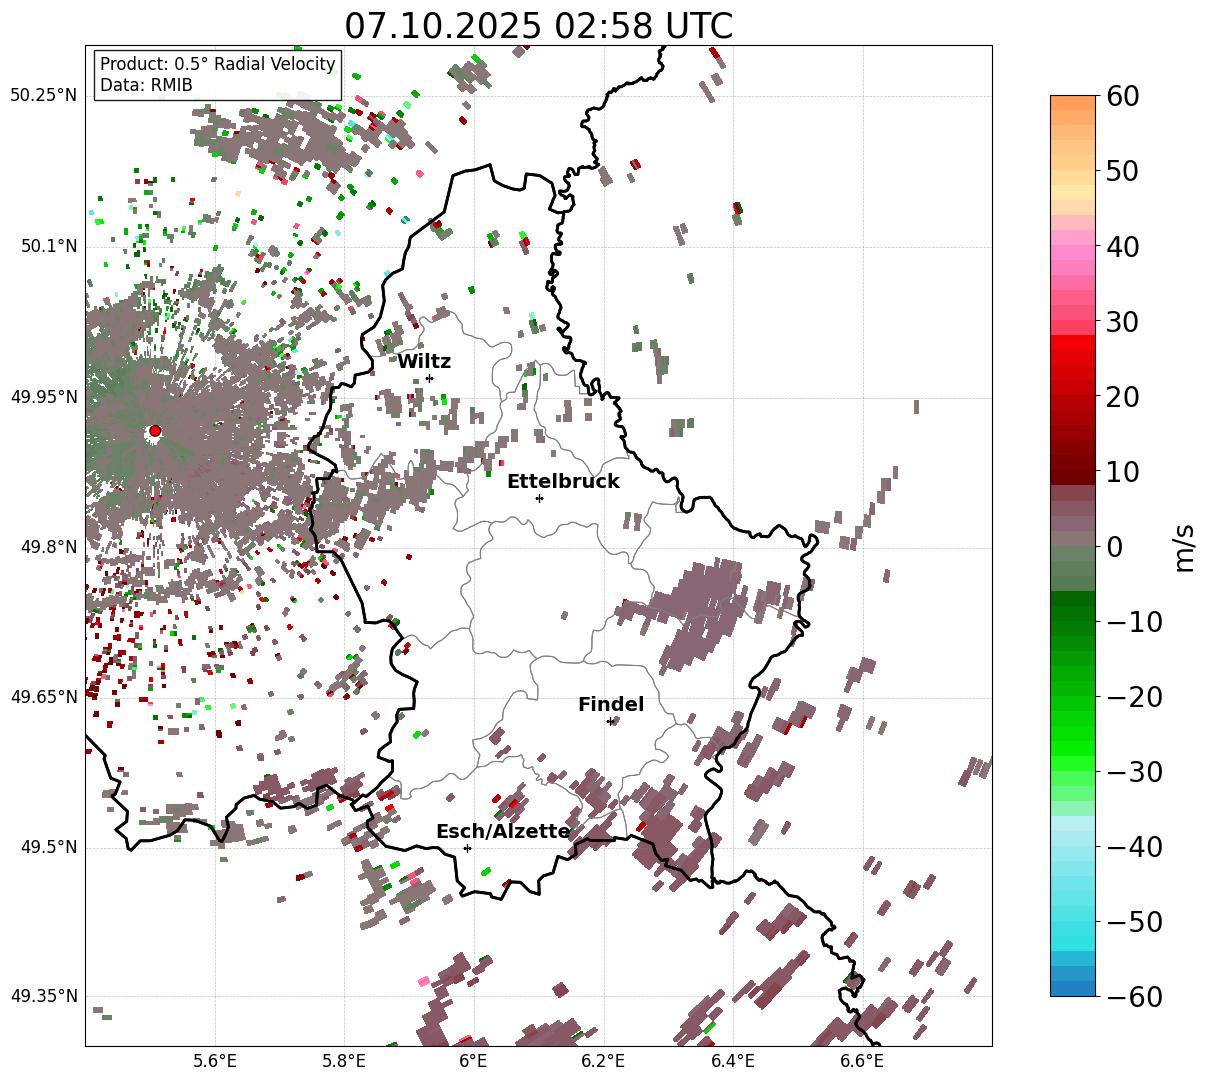The height and width of the screenshot is (1081, 1207).
Task: Click the 49.95°N latitude label
Action: click(x=43, y=397)
